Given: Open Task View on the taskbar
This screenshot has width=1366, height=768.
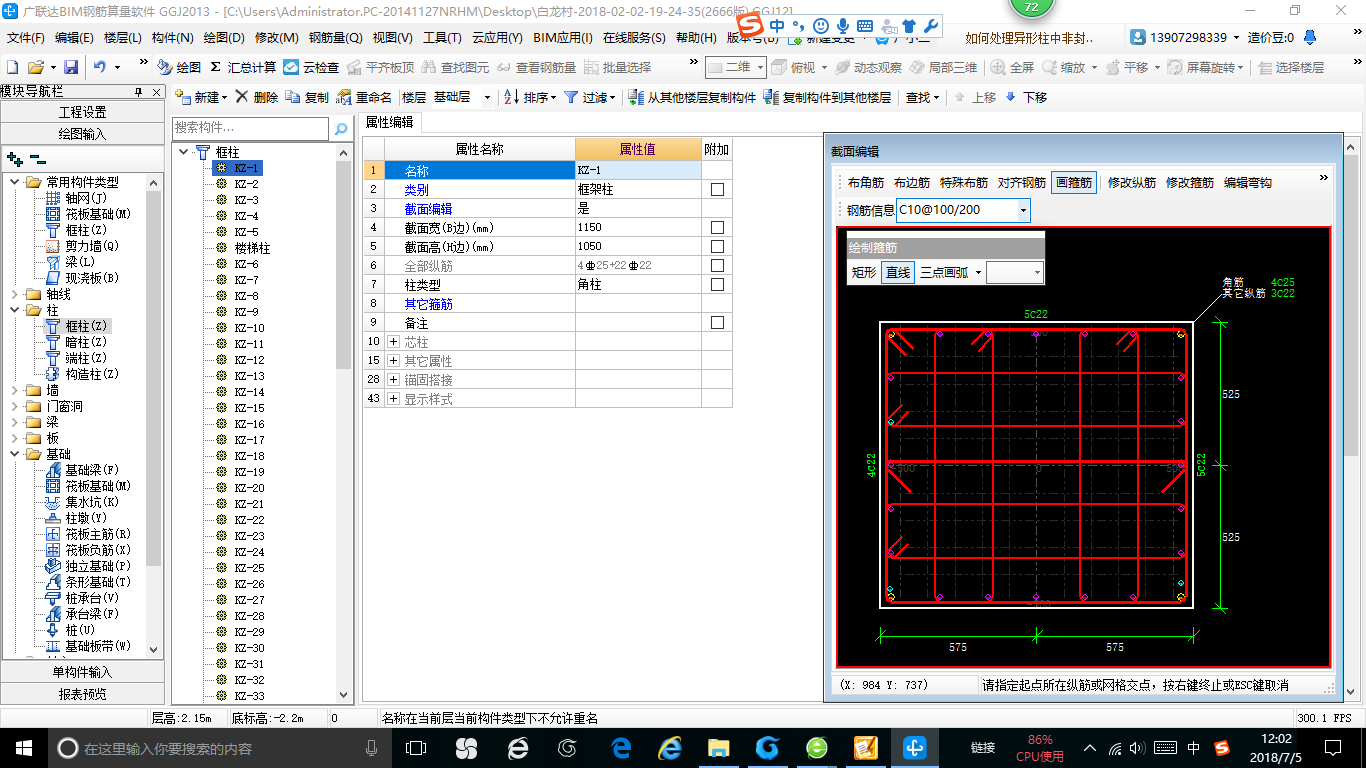Looking at the screenshot, I should tap(415, 747).
